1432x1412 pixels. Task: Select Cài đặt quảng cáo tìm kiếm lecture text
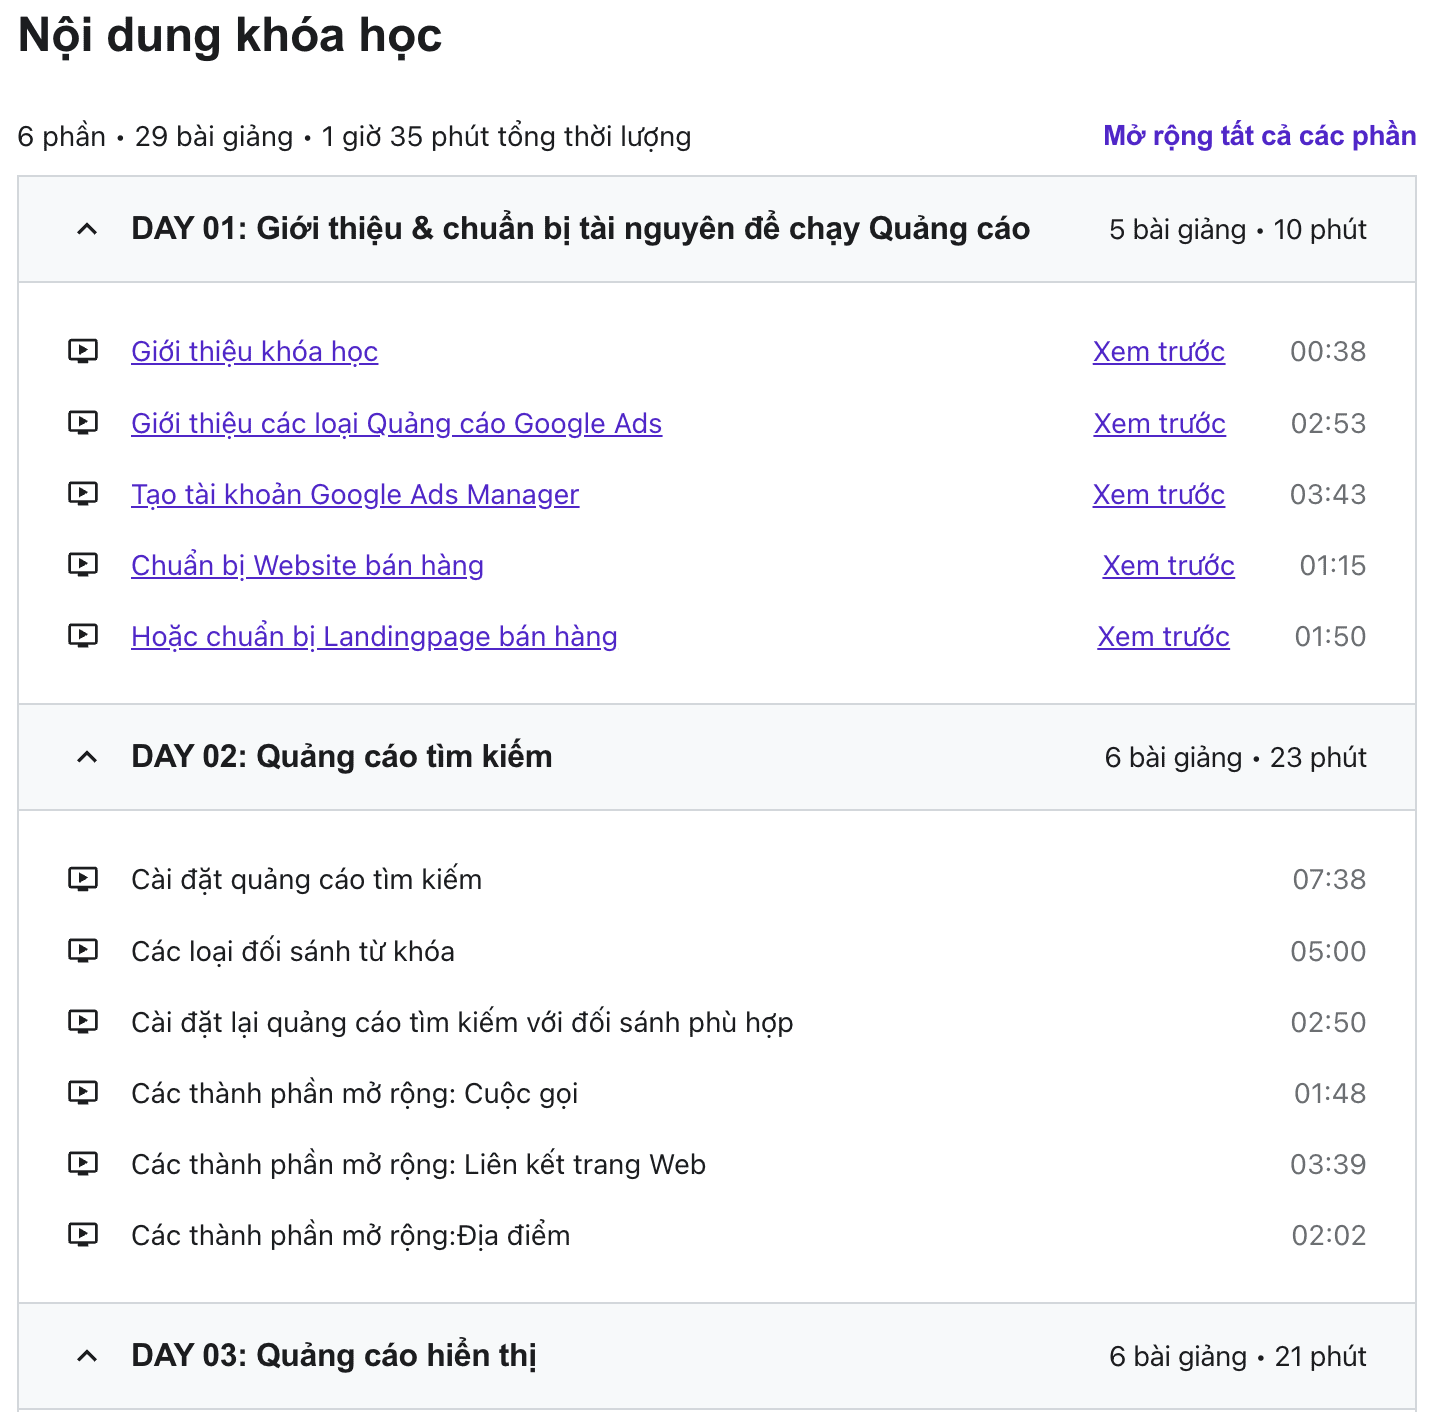306,880
